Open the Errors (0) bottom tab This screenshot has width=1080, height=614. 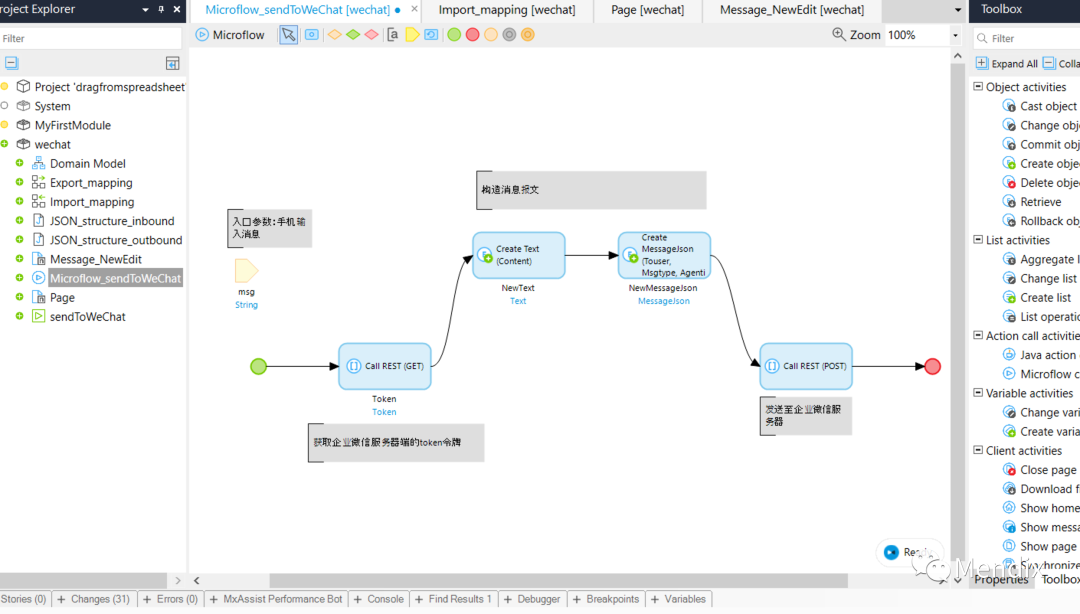170,599
